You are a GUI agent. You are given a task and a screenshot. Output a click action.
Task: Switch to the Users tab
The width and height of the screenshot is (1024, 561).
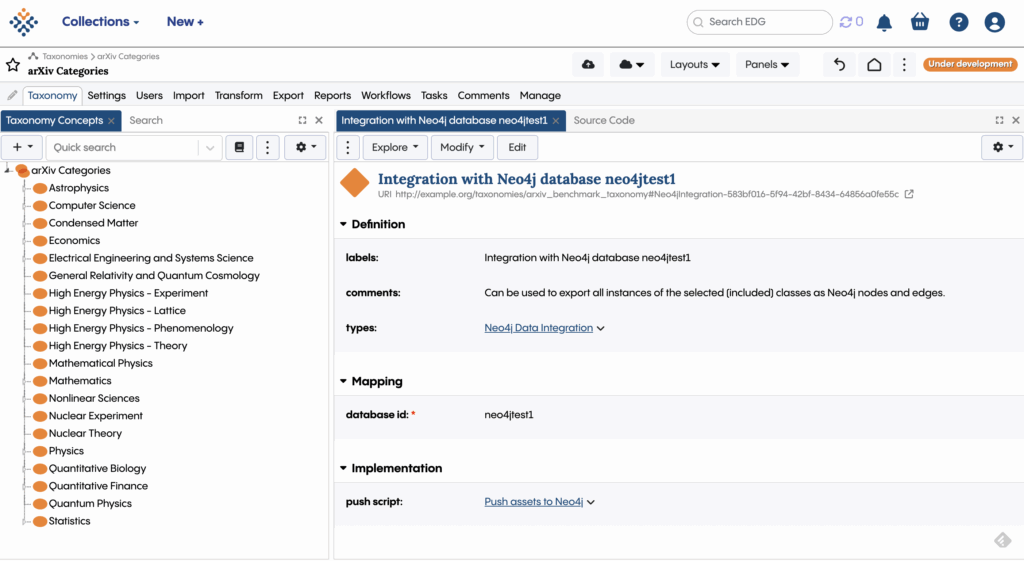[149, 95]
